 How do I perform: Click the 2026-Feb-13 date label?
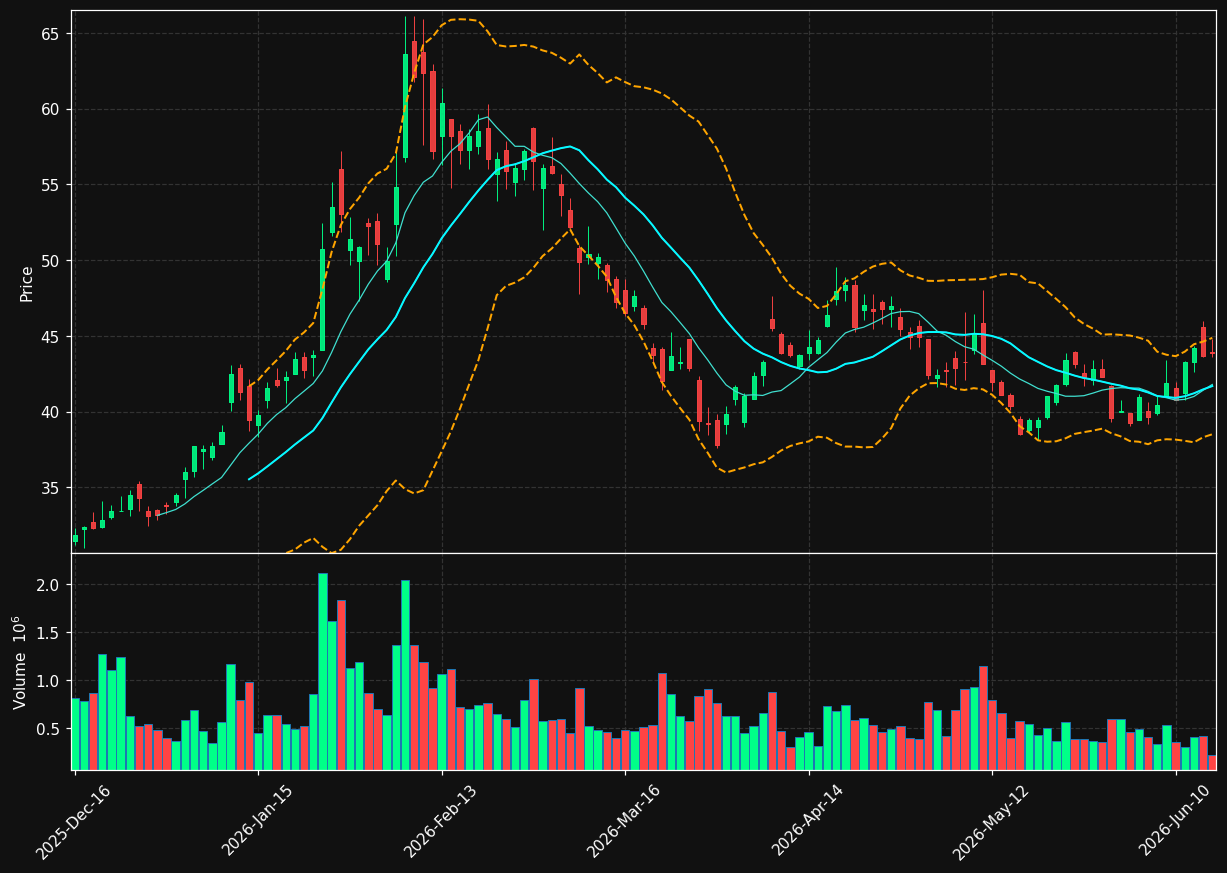pyautogui.click(x=440, y=822)
